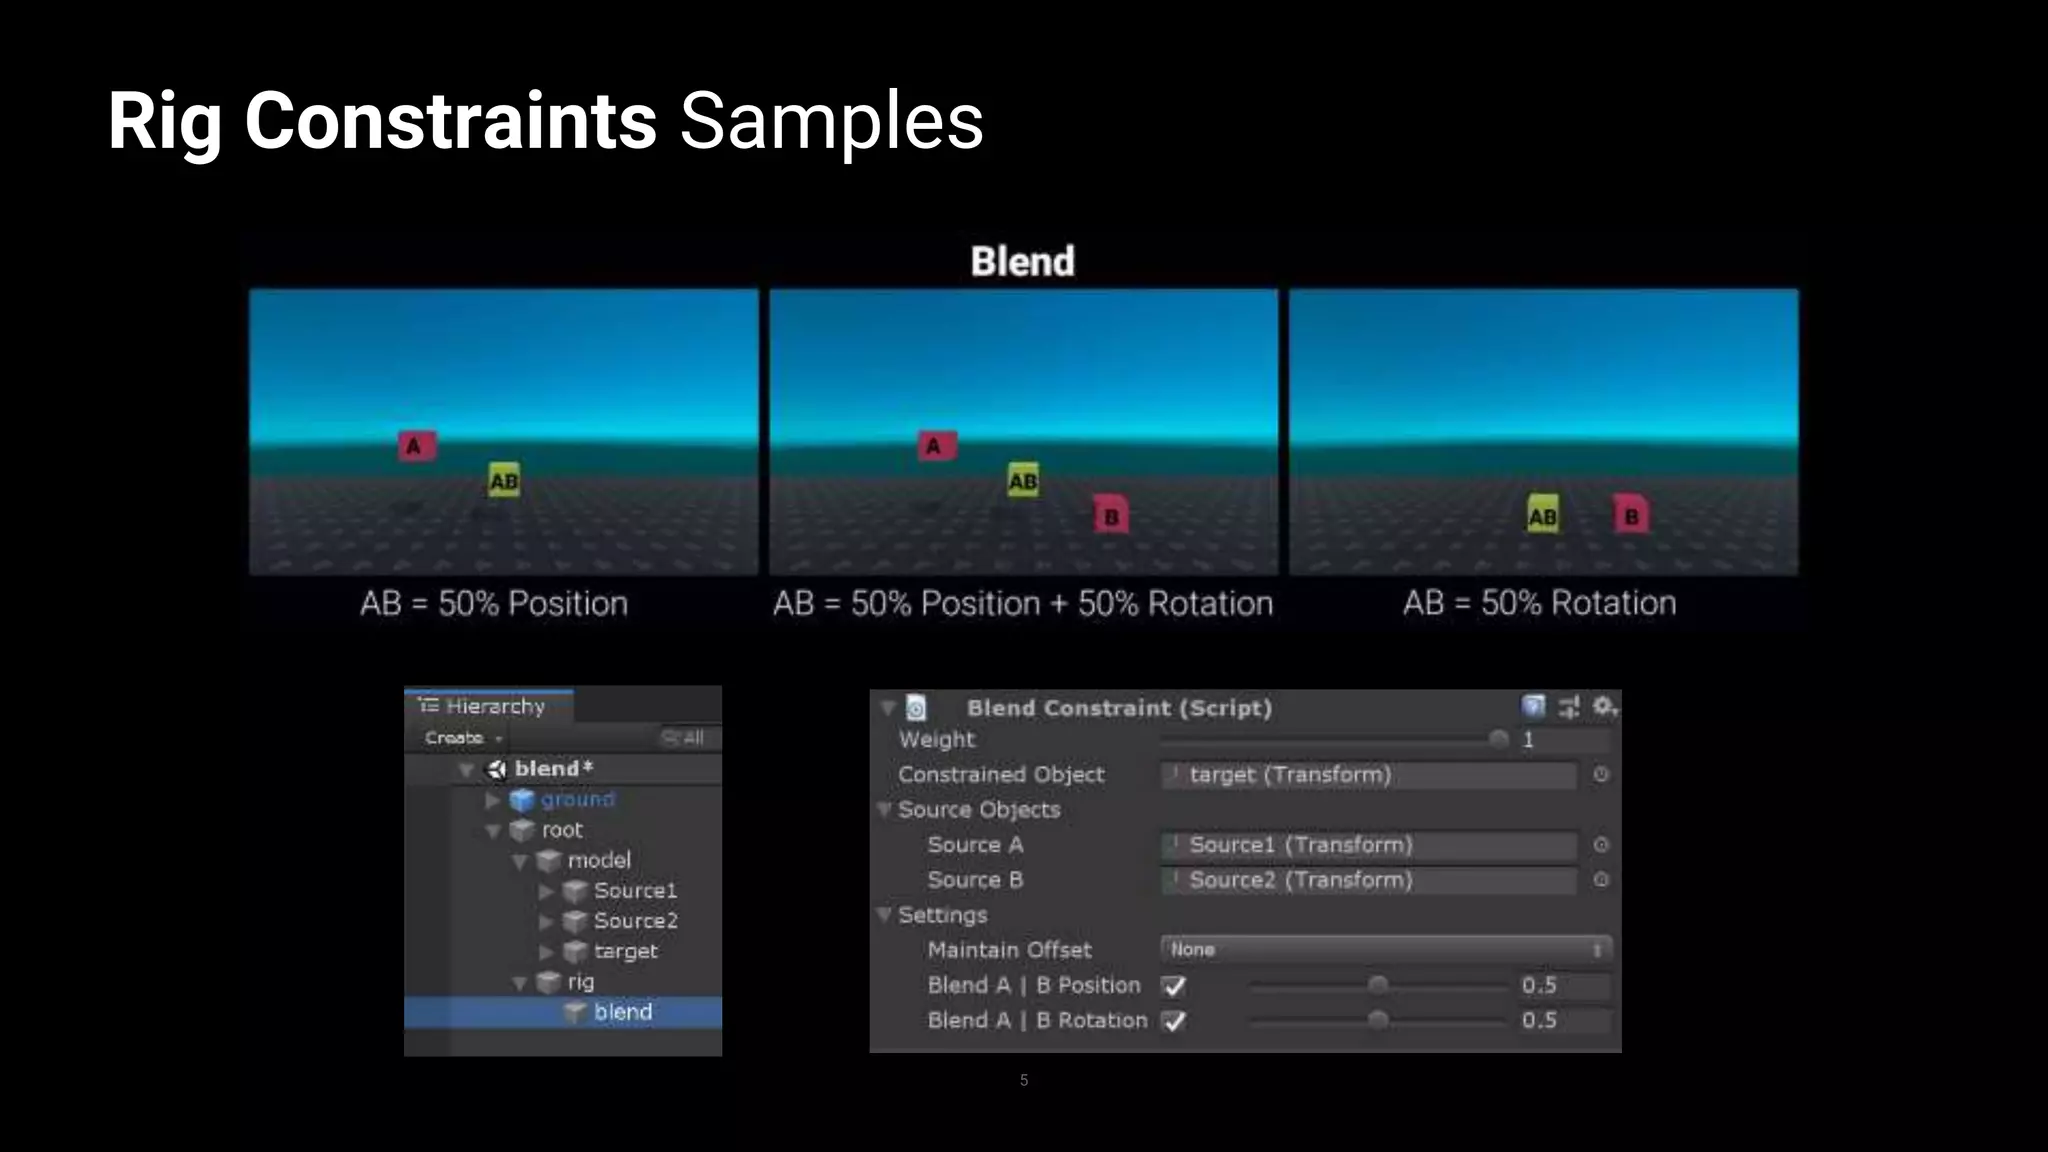Open object picker for Source A

(1601, 845)
